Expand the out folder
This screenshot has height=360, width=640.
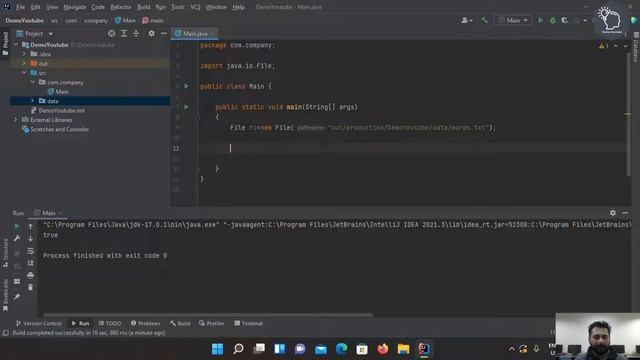tap(24, 63)
